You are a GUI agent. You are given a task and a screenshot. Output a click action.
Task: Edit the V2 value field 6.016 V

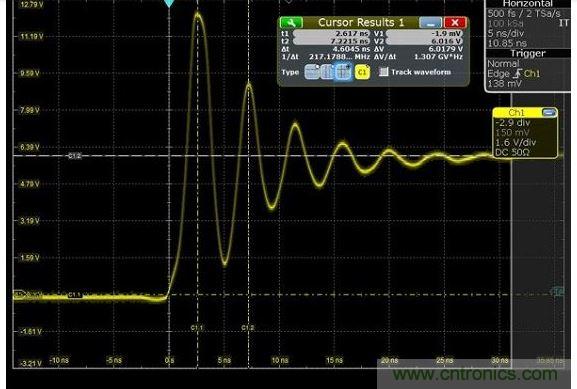coord(424,41)
